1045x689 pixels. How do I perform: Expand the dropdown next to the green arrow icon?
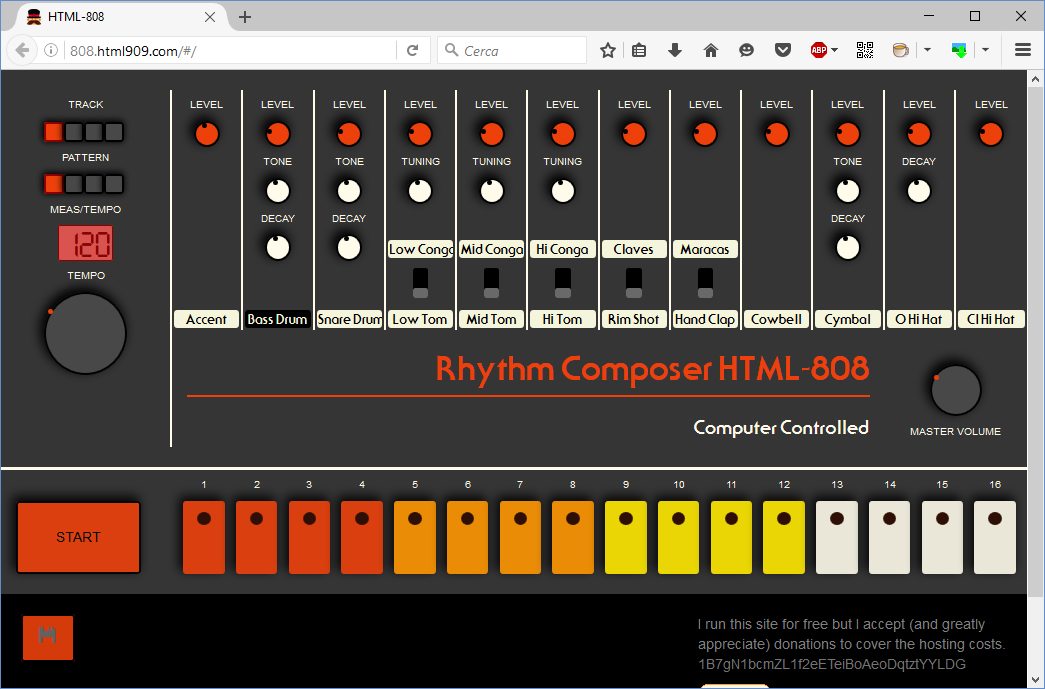click(x=985, y=50)
